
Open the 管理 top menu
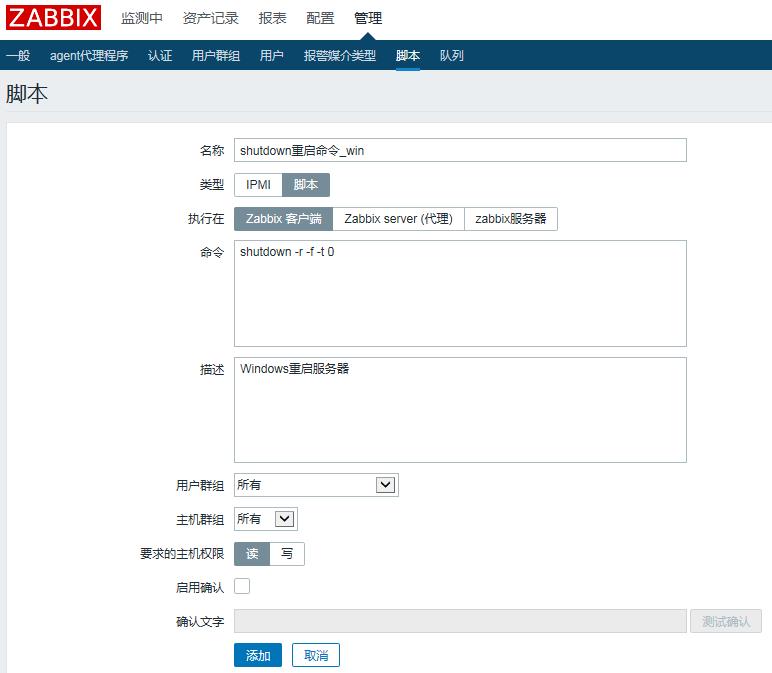368,18
